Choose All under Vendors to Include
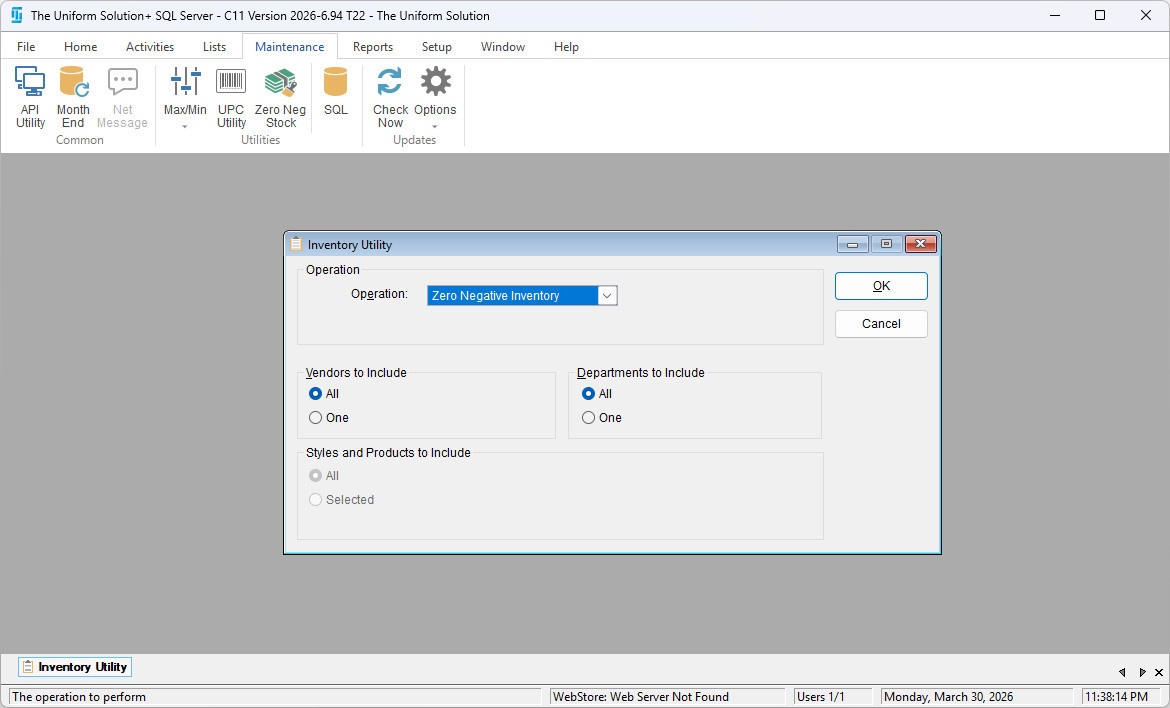This screenshot has height=708, width=1170. 316,394
